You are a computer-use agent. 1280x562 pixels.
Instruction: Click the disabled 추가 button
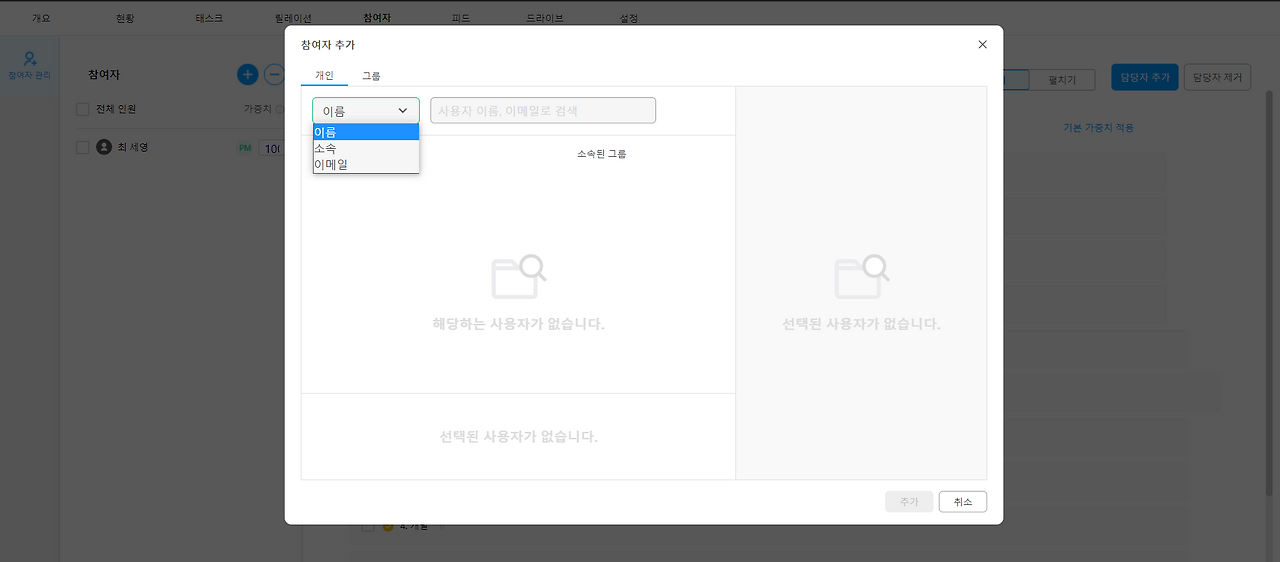[x=909, y=502]
